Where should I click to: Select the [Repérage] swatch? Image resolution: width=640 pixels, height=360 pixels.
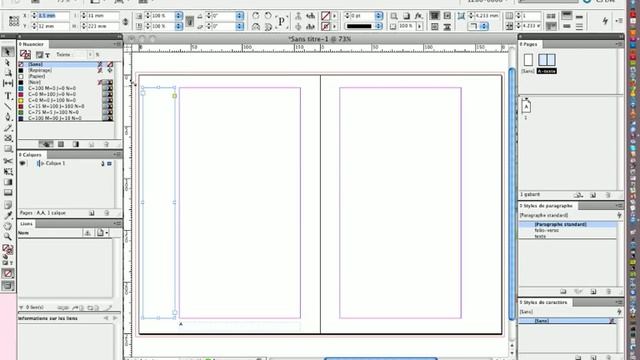[x=66, y=70]
